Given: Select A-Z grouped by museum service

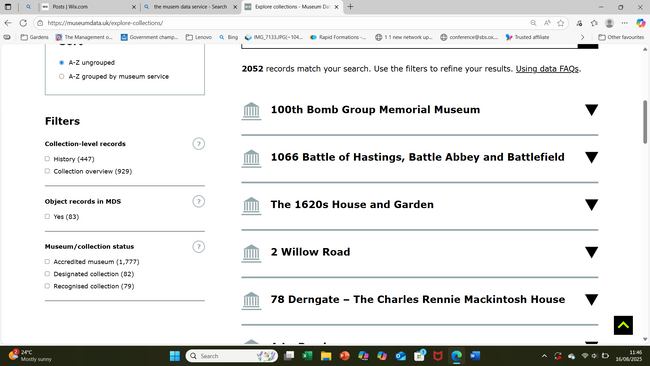Looking at the screenshot, I should pyautogui.click(x=61, y=76).
